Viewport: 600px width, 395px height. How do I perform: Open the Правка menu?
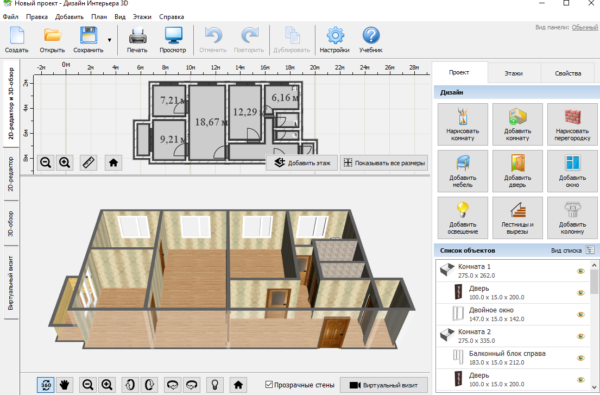37,17
